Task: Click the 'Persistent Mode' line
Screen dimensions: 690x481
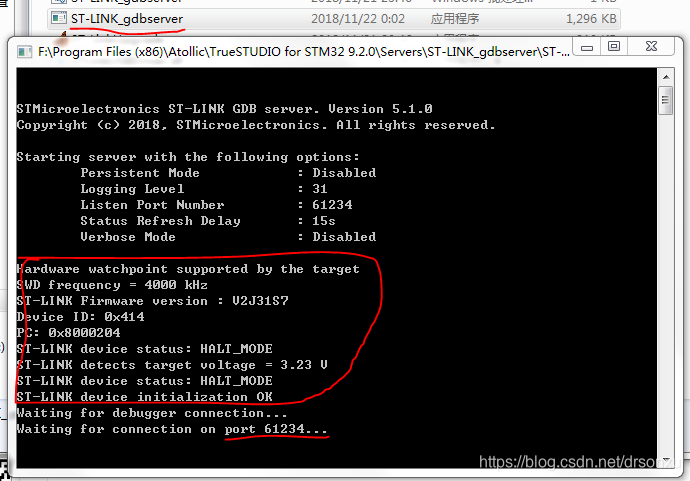Action: pos(228,173)
